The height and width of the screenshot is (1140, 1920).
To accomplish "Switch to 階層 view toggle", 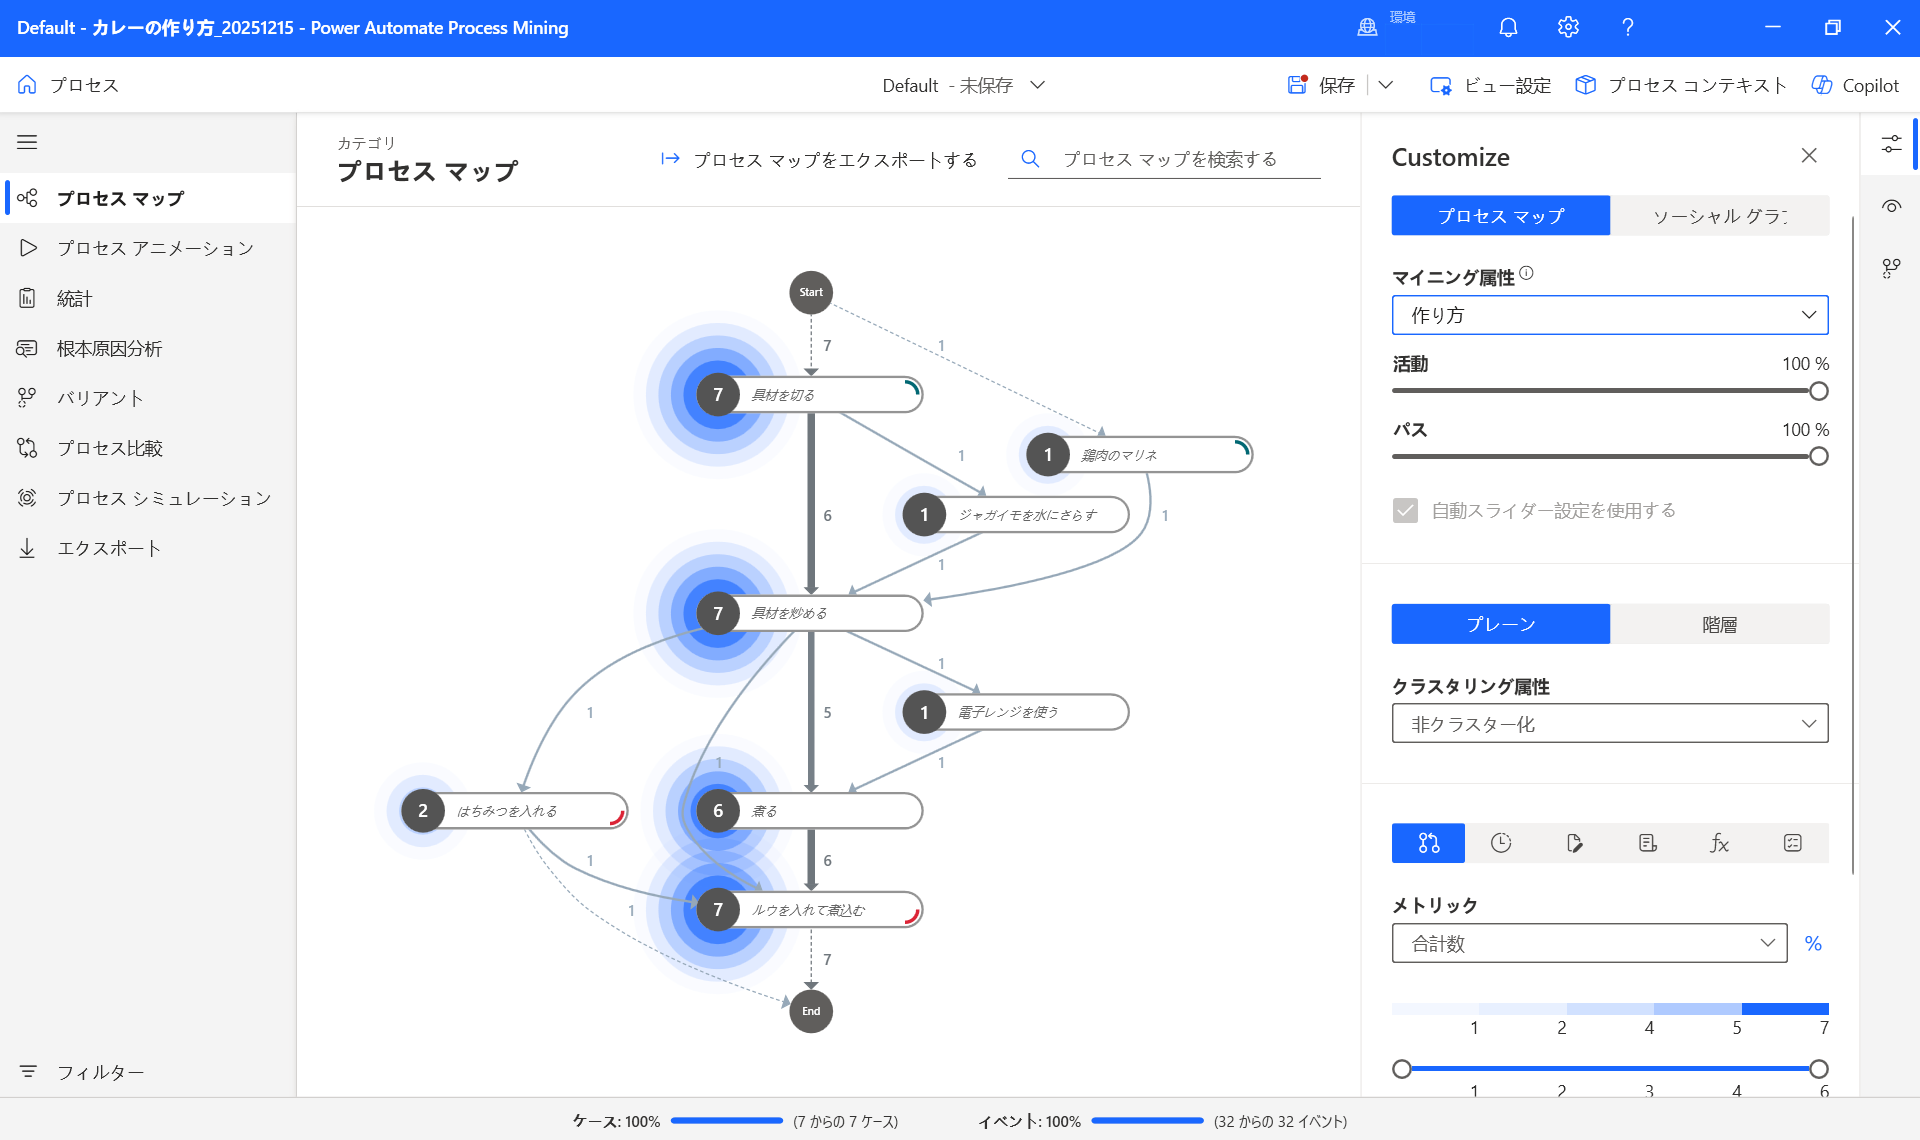I will tap(1719, 624).
